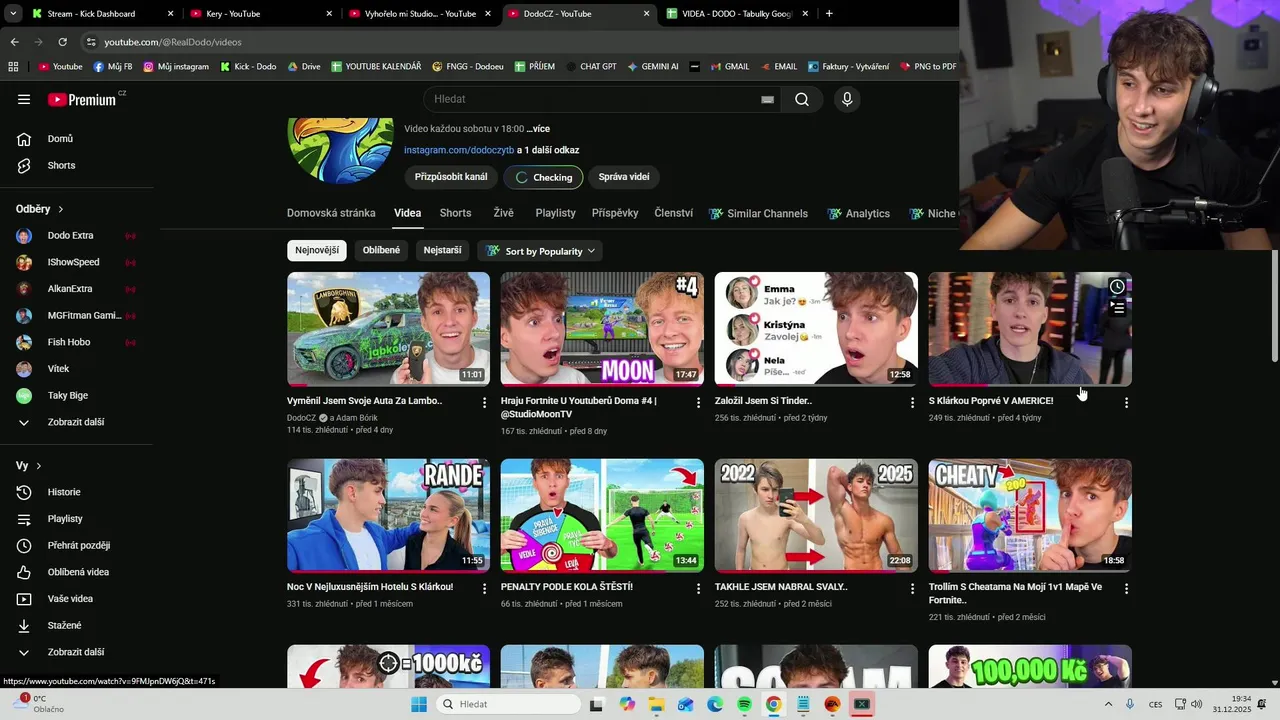
Task: Click the browser address bar URL
Action: 173,42
